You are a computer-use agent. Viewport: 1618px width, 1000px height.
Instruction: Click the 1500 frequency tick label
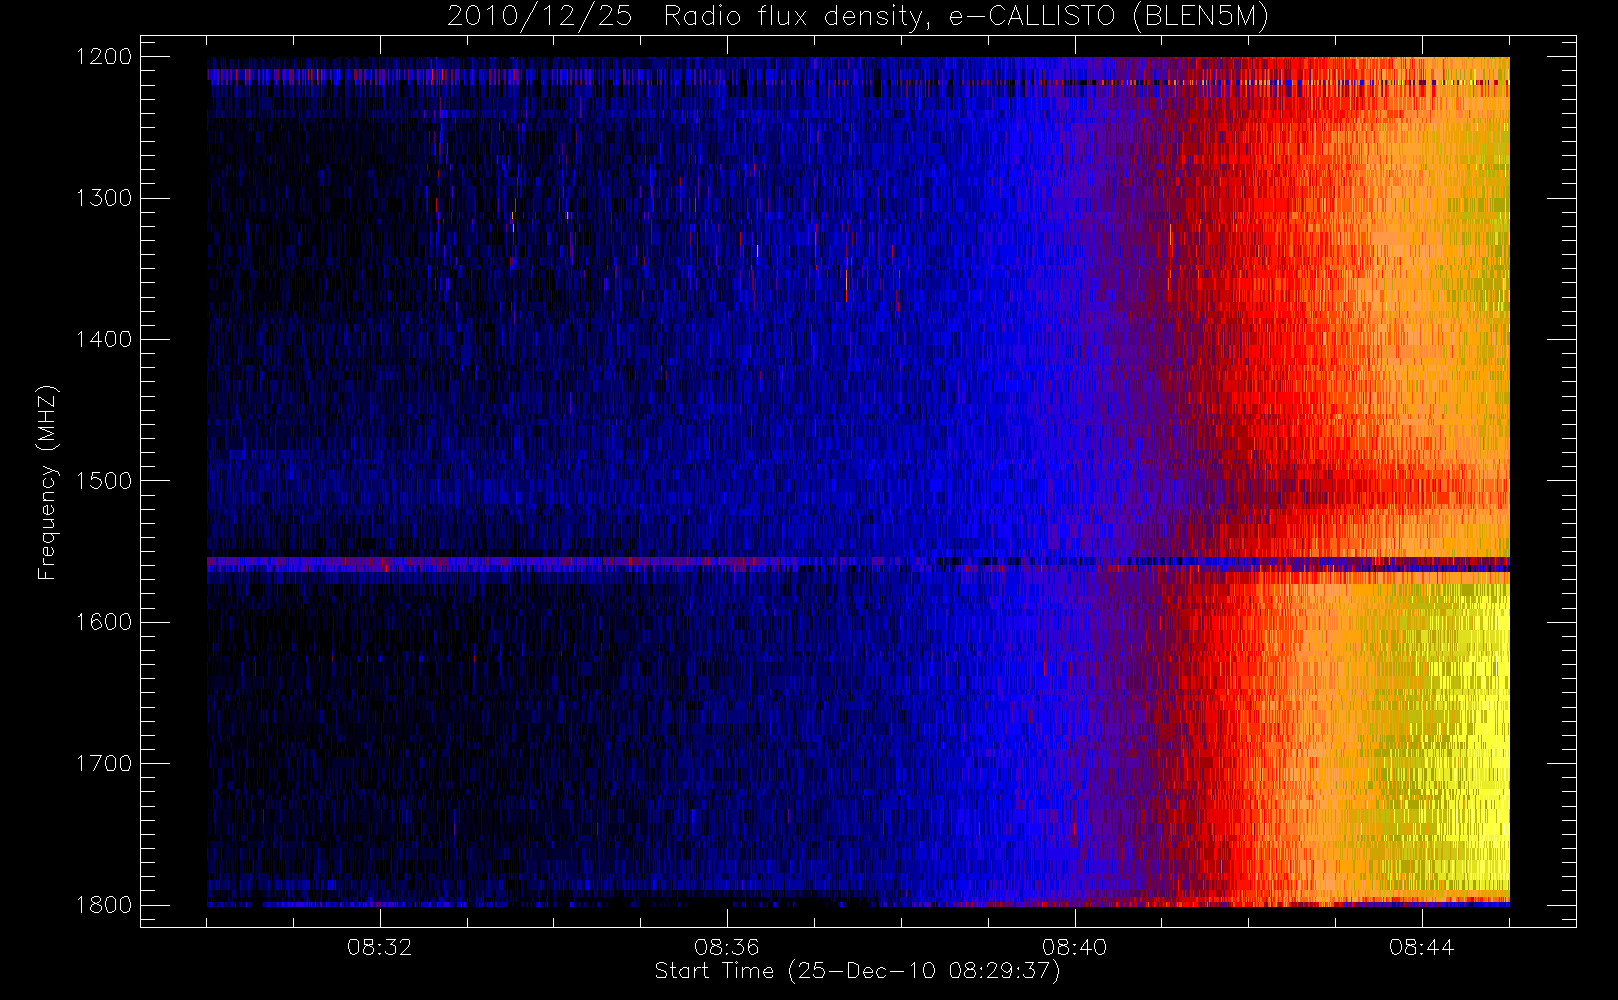(x=104, y=481)
